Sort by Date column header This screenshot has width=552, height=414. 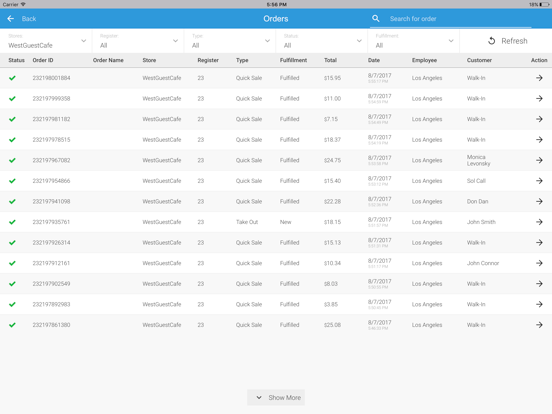[x=374, y=60]
